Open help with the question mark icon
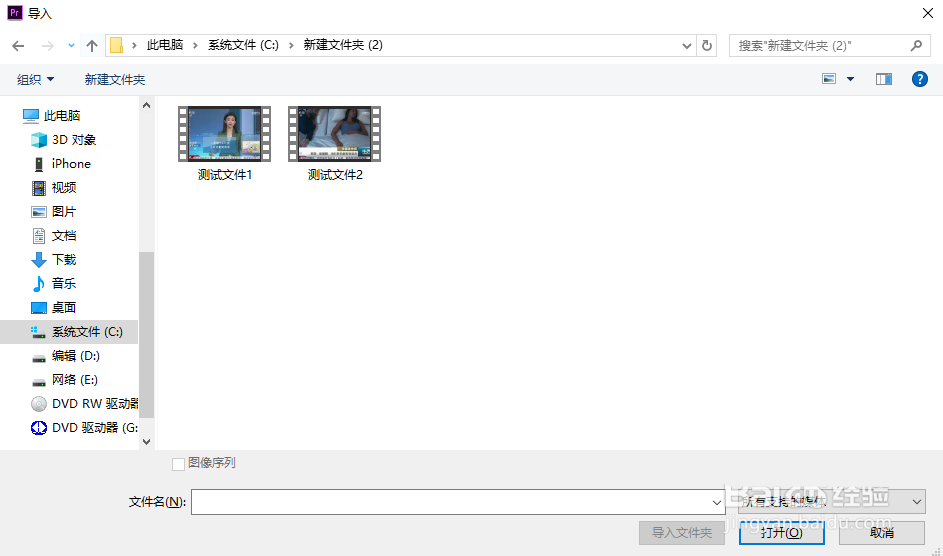943x556 pixels. coord(920,79)
